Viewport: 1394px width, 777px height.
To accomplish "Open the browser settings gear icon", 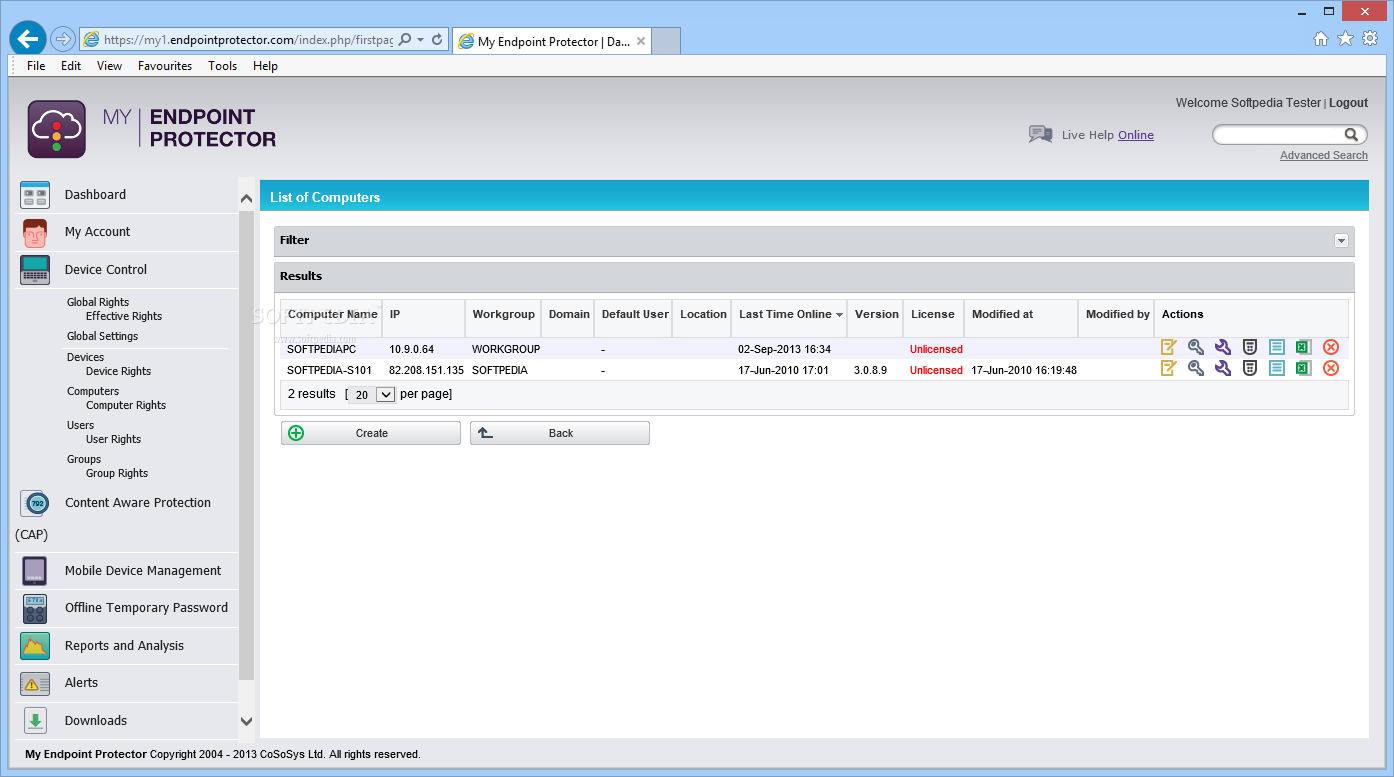I will pyautogui.click(x=1370, y=39).
